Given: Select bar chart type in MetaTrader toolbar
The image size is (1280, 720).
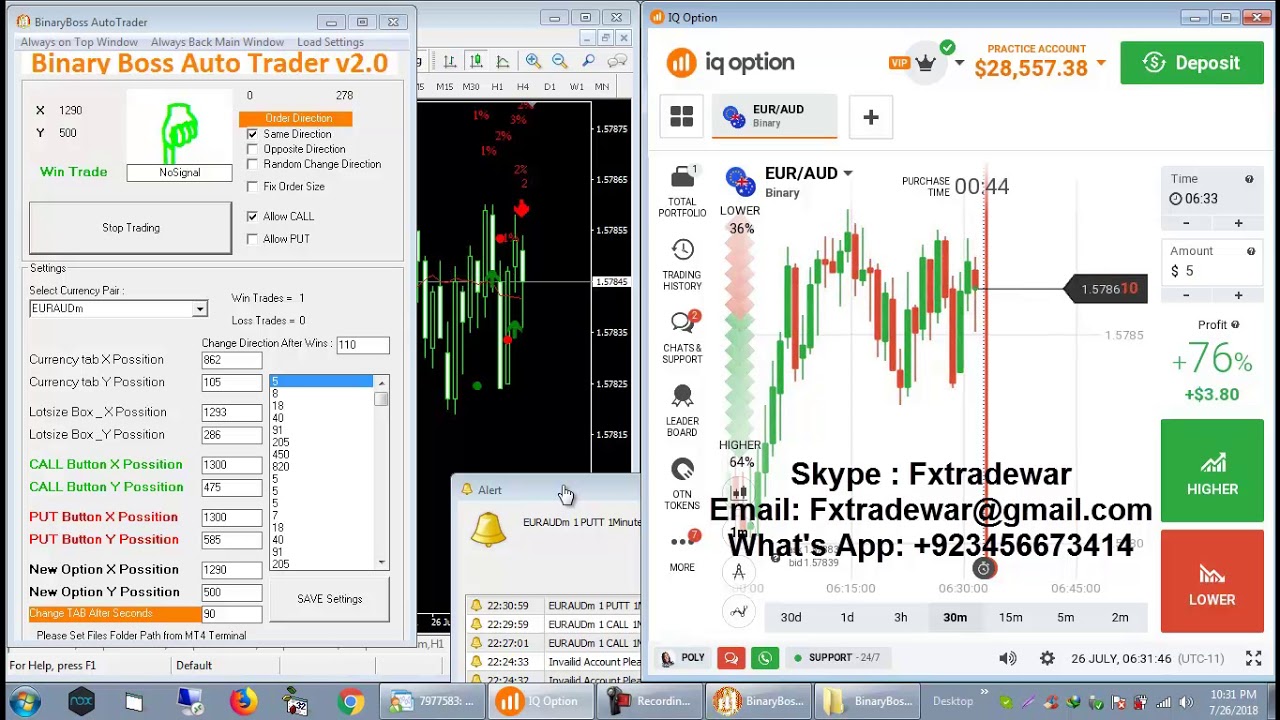Looking at the screenshot, I should [450, 62].
